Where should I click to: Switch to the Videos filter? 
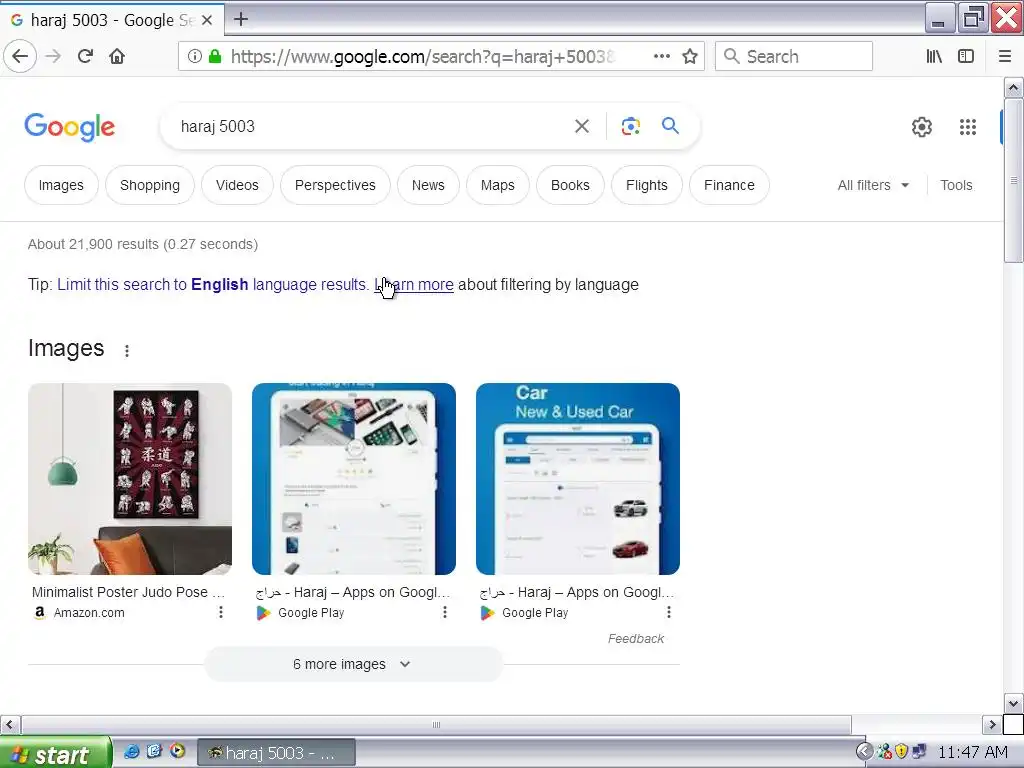237,185
